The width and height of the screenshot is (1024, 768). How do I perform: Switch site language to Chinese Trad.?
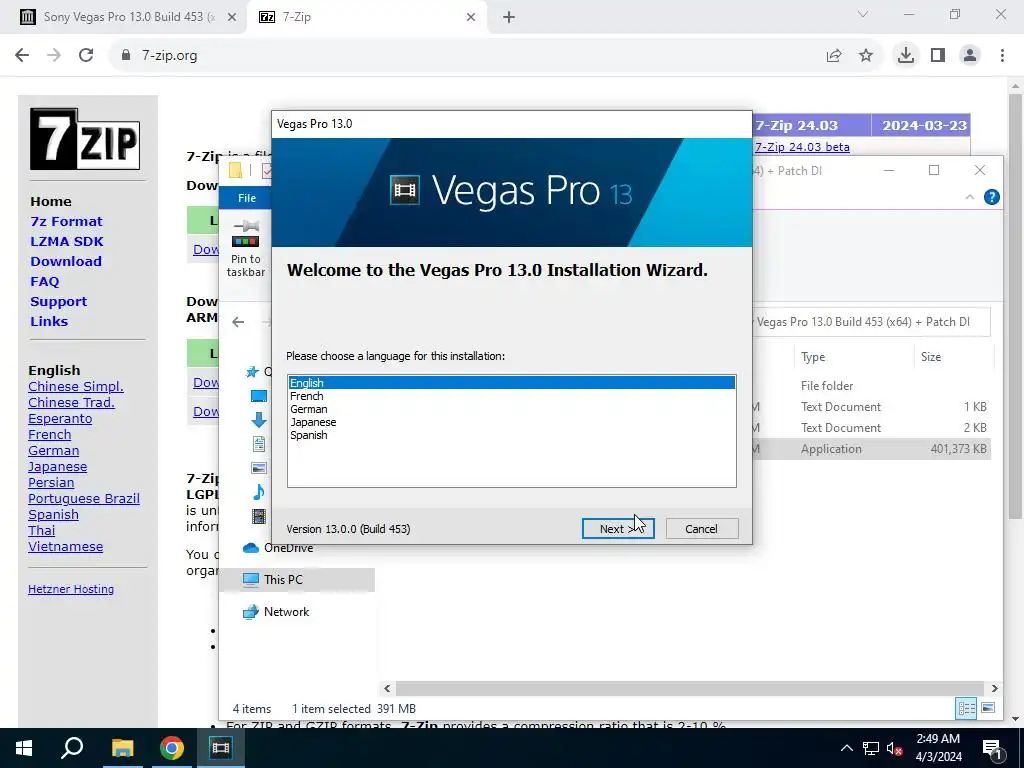click(x=71, y=402)
